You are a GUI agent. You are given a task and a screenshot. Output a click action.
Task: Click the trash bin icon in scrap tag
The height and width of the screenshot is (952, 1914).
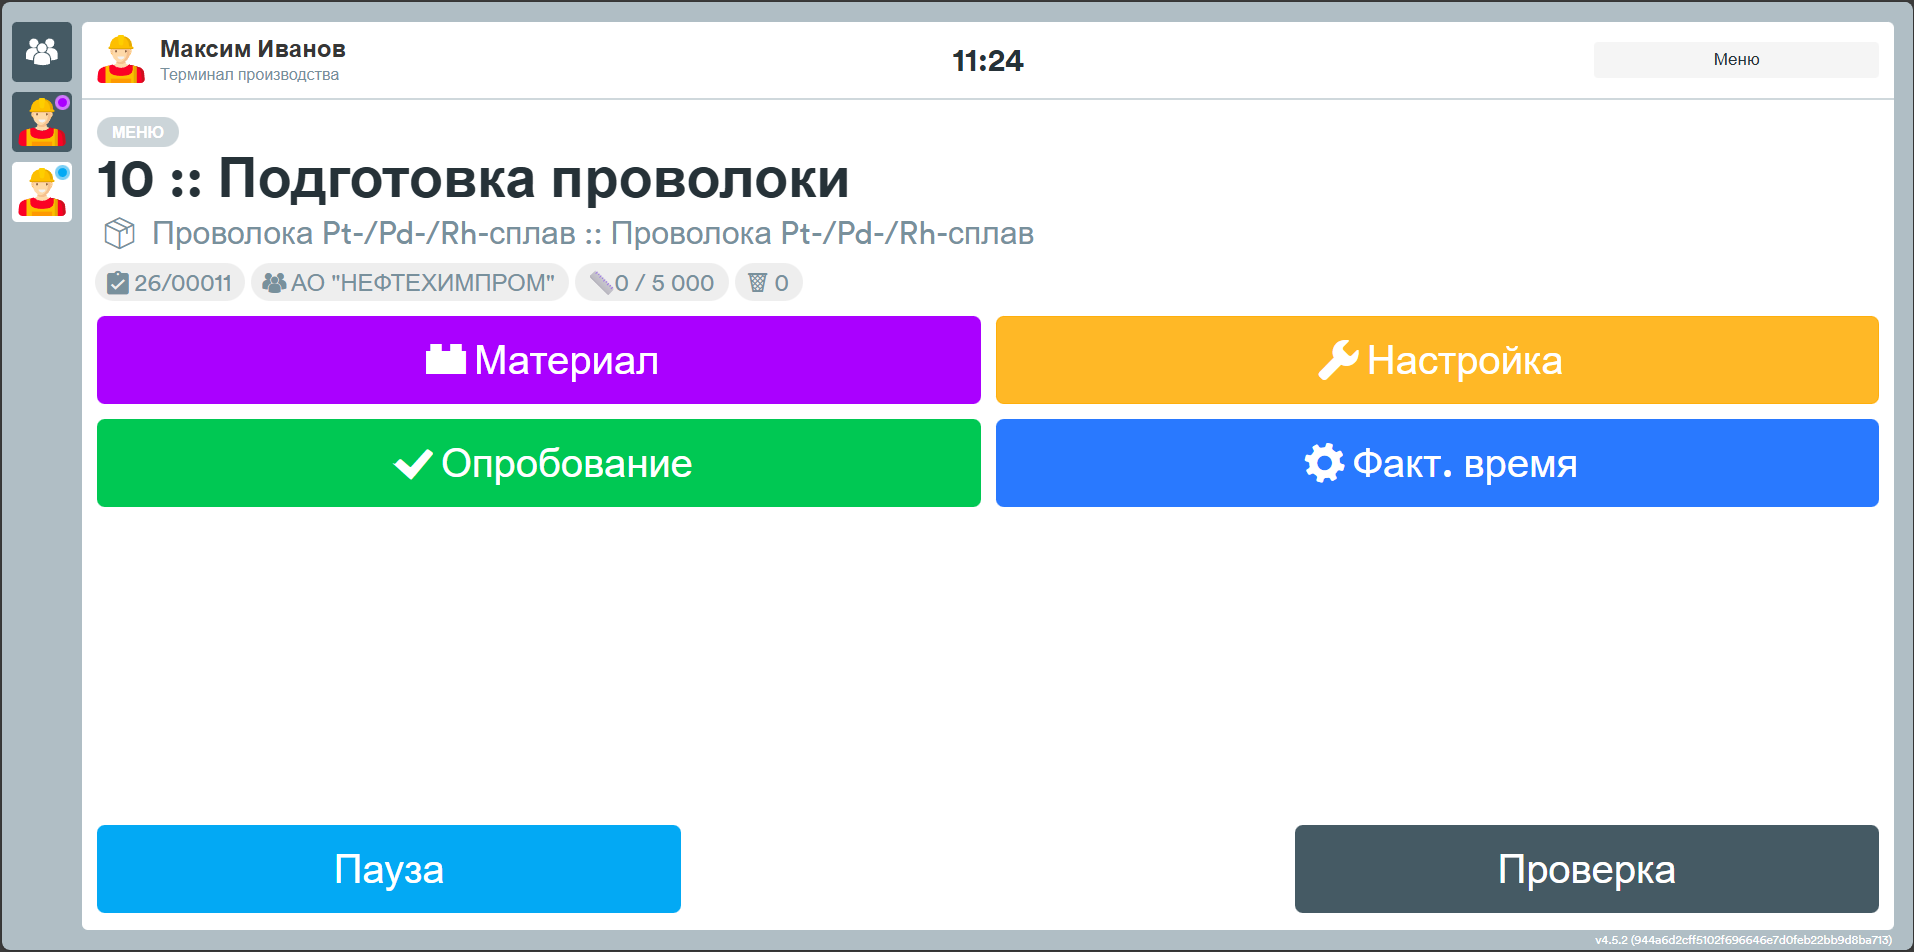(758, 283)
